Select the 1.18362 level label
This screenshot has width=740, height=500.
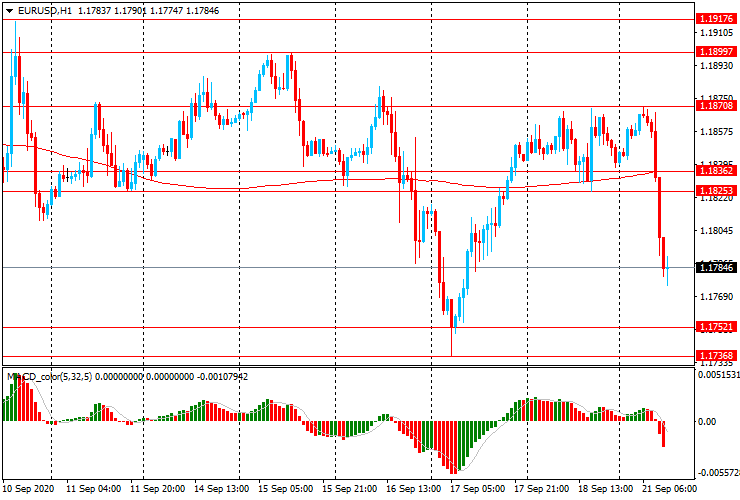[716, 170]
